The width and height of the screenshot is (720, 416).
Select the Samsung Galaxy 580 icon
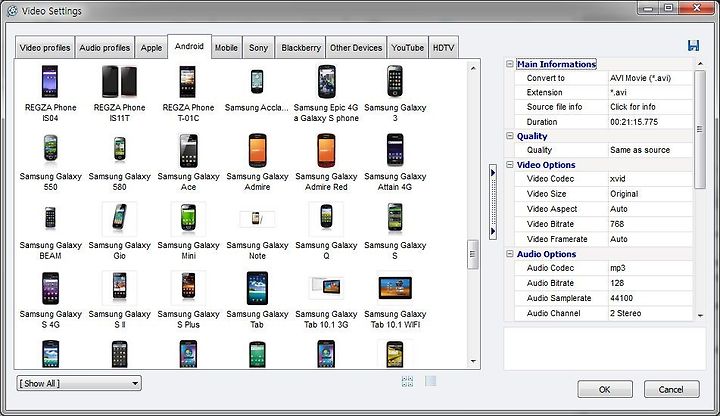pos(119,150)
